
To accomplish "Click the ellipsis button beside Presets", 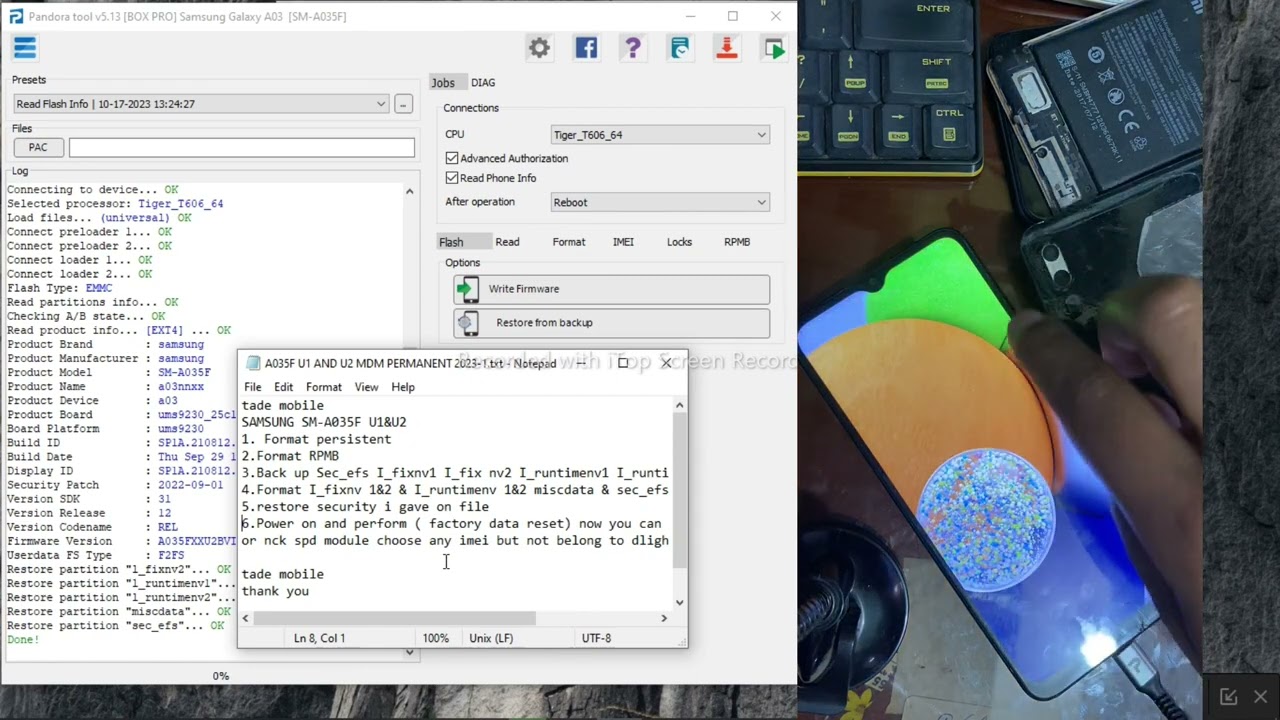I will pos(403,104).
